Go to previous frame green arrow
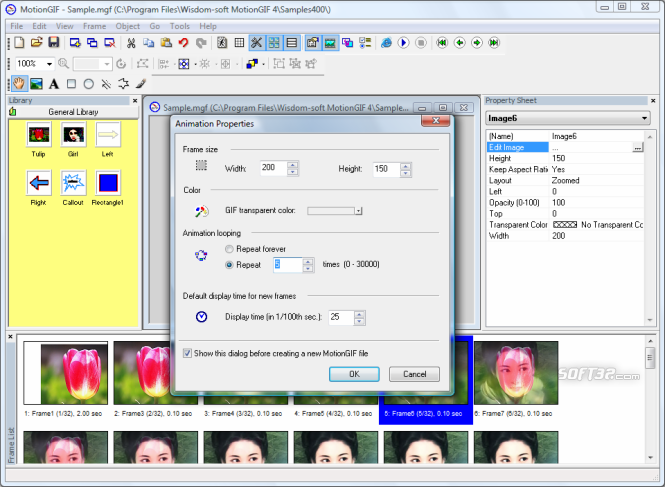Image resolution: width=665 pixels, height=487 pixels. (459, 43)
